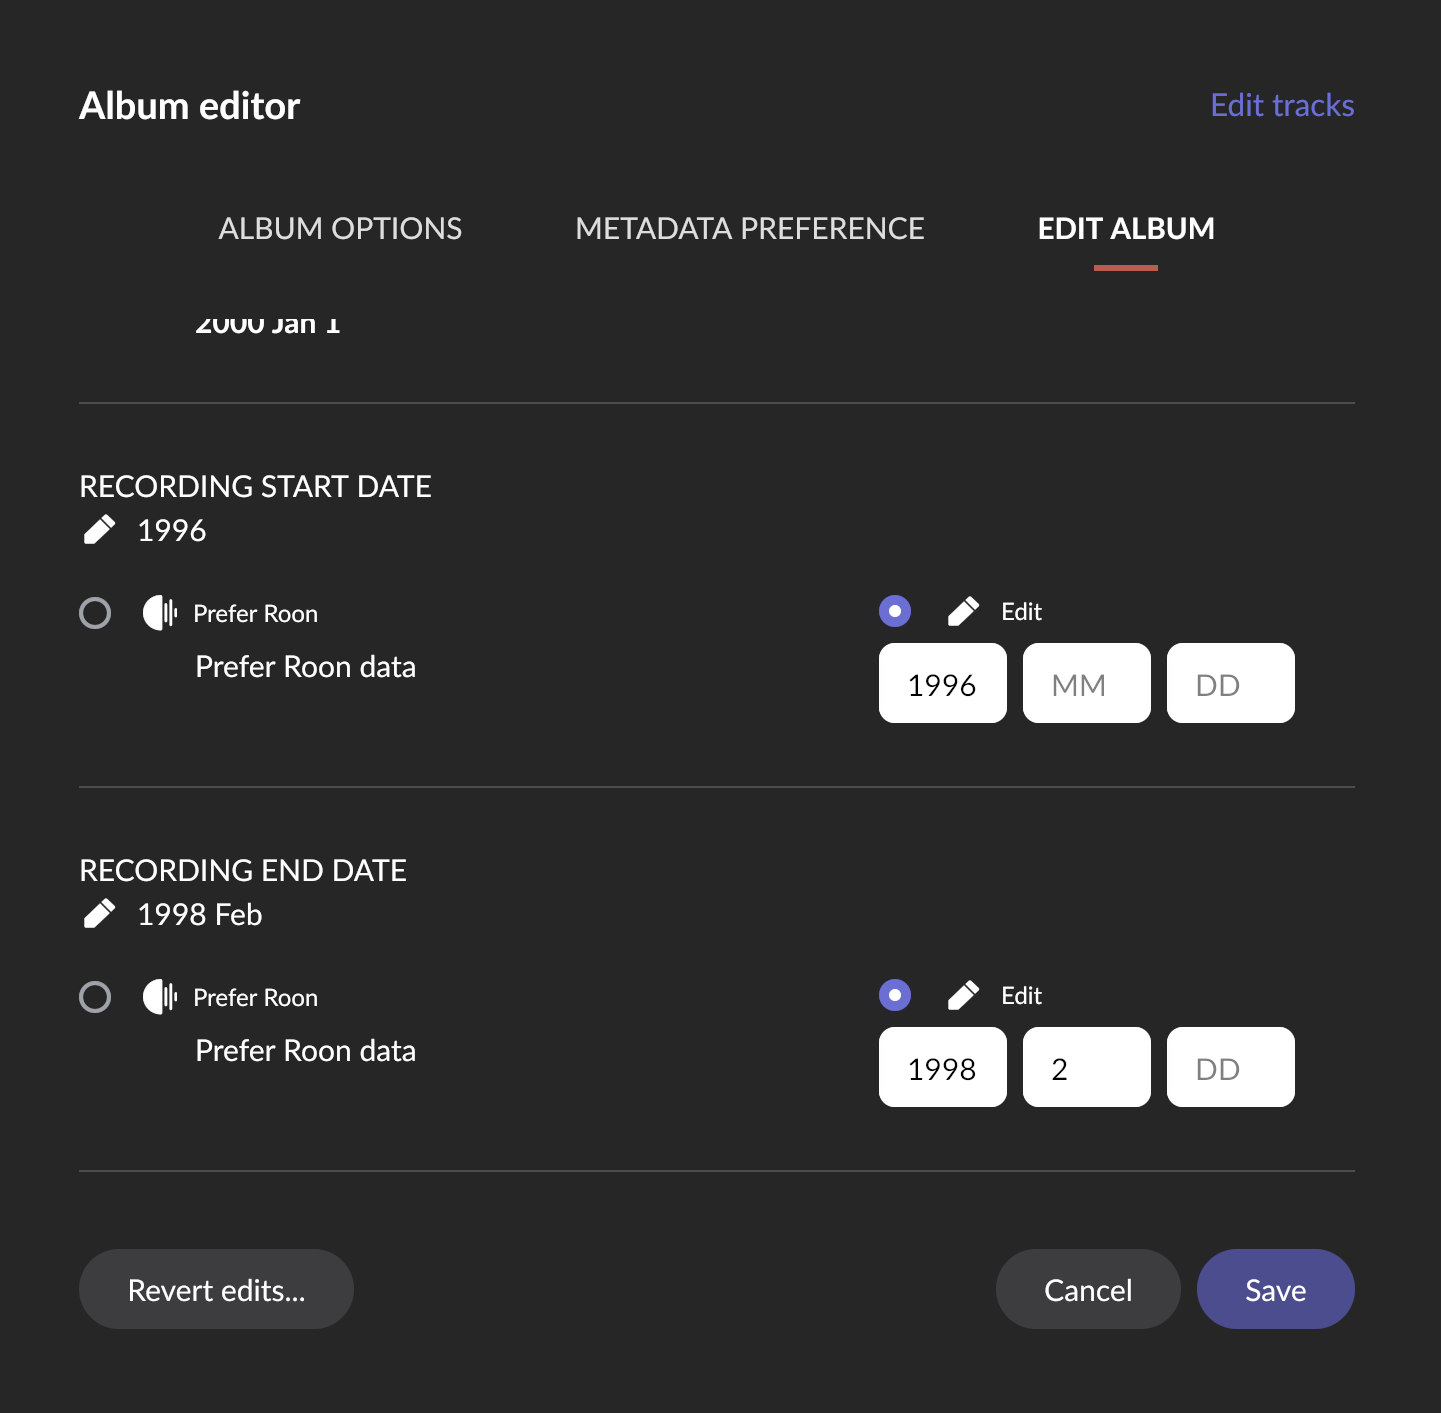Image resolution: width=1441 pixels, height=1413 pixels.
Task: Click Roon logo icon under Recording End Date
Action: click(159, 997)
